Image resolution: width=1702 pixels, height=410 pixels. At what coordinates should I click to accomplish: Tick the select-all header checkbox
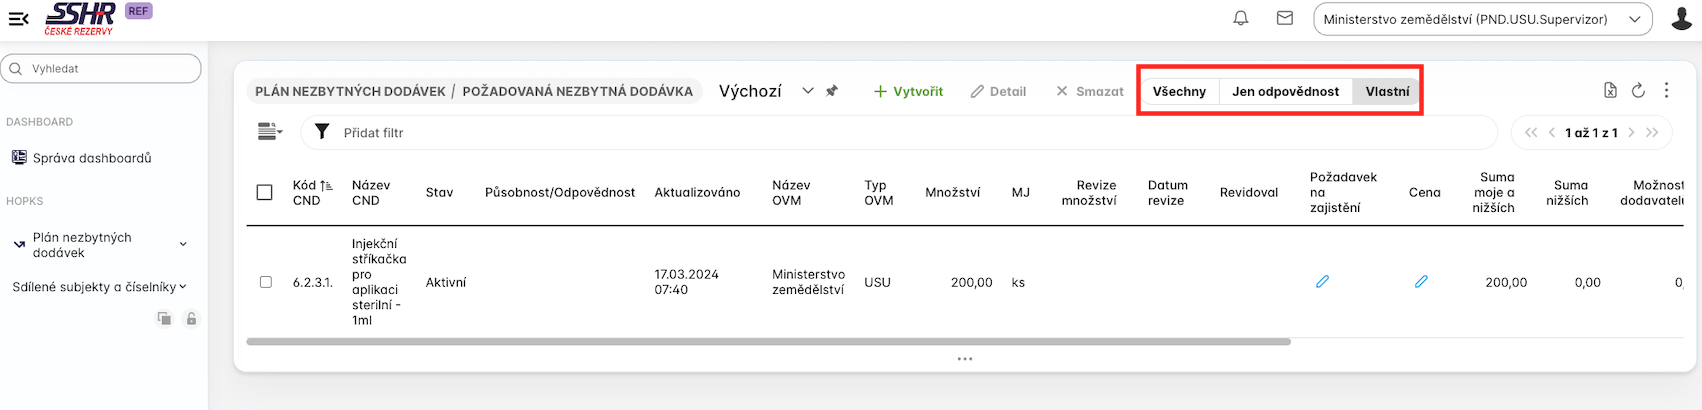click(x=265, y=192)
